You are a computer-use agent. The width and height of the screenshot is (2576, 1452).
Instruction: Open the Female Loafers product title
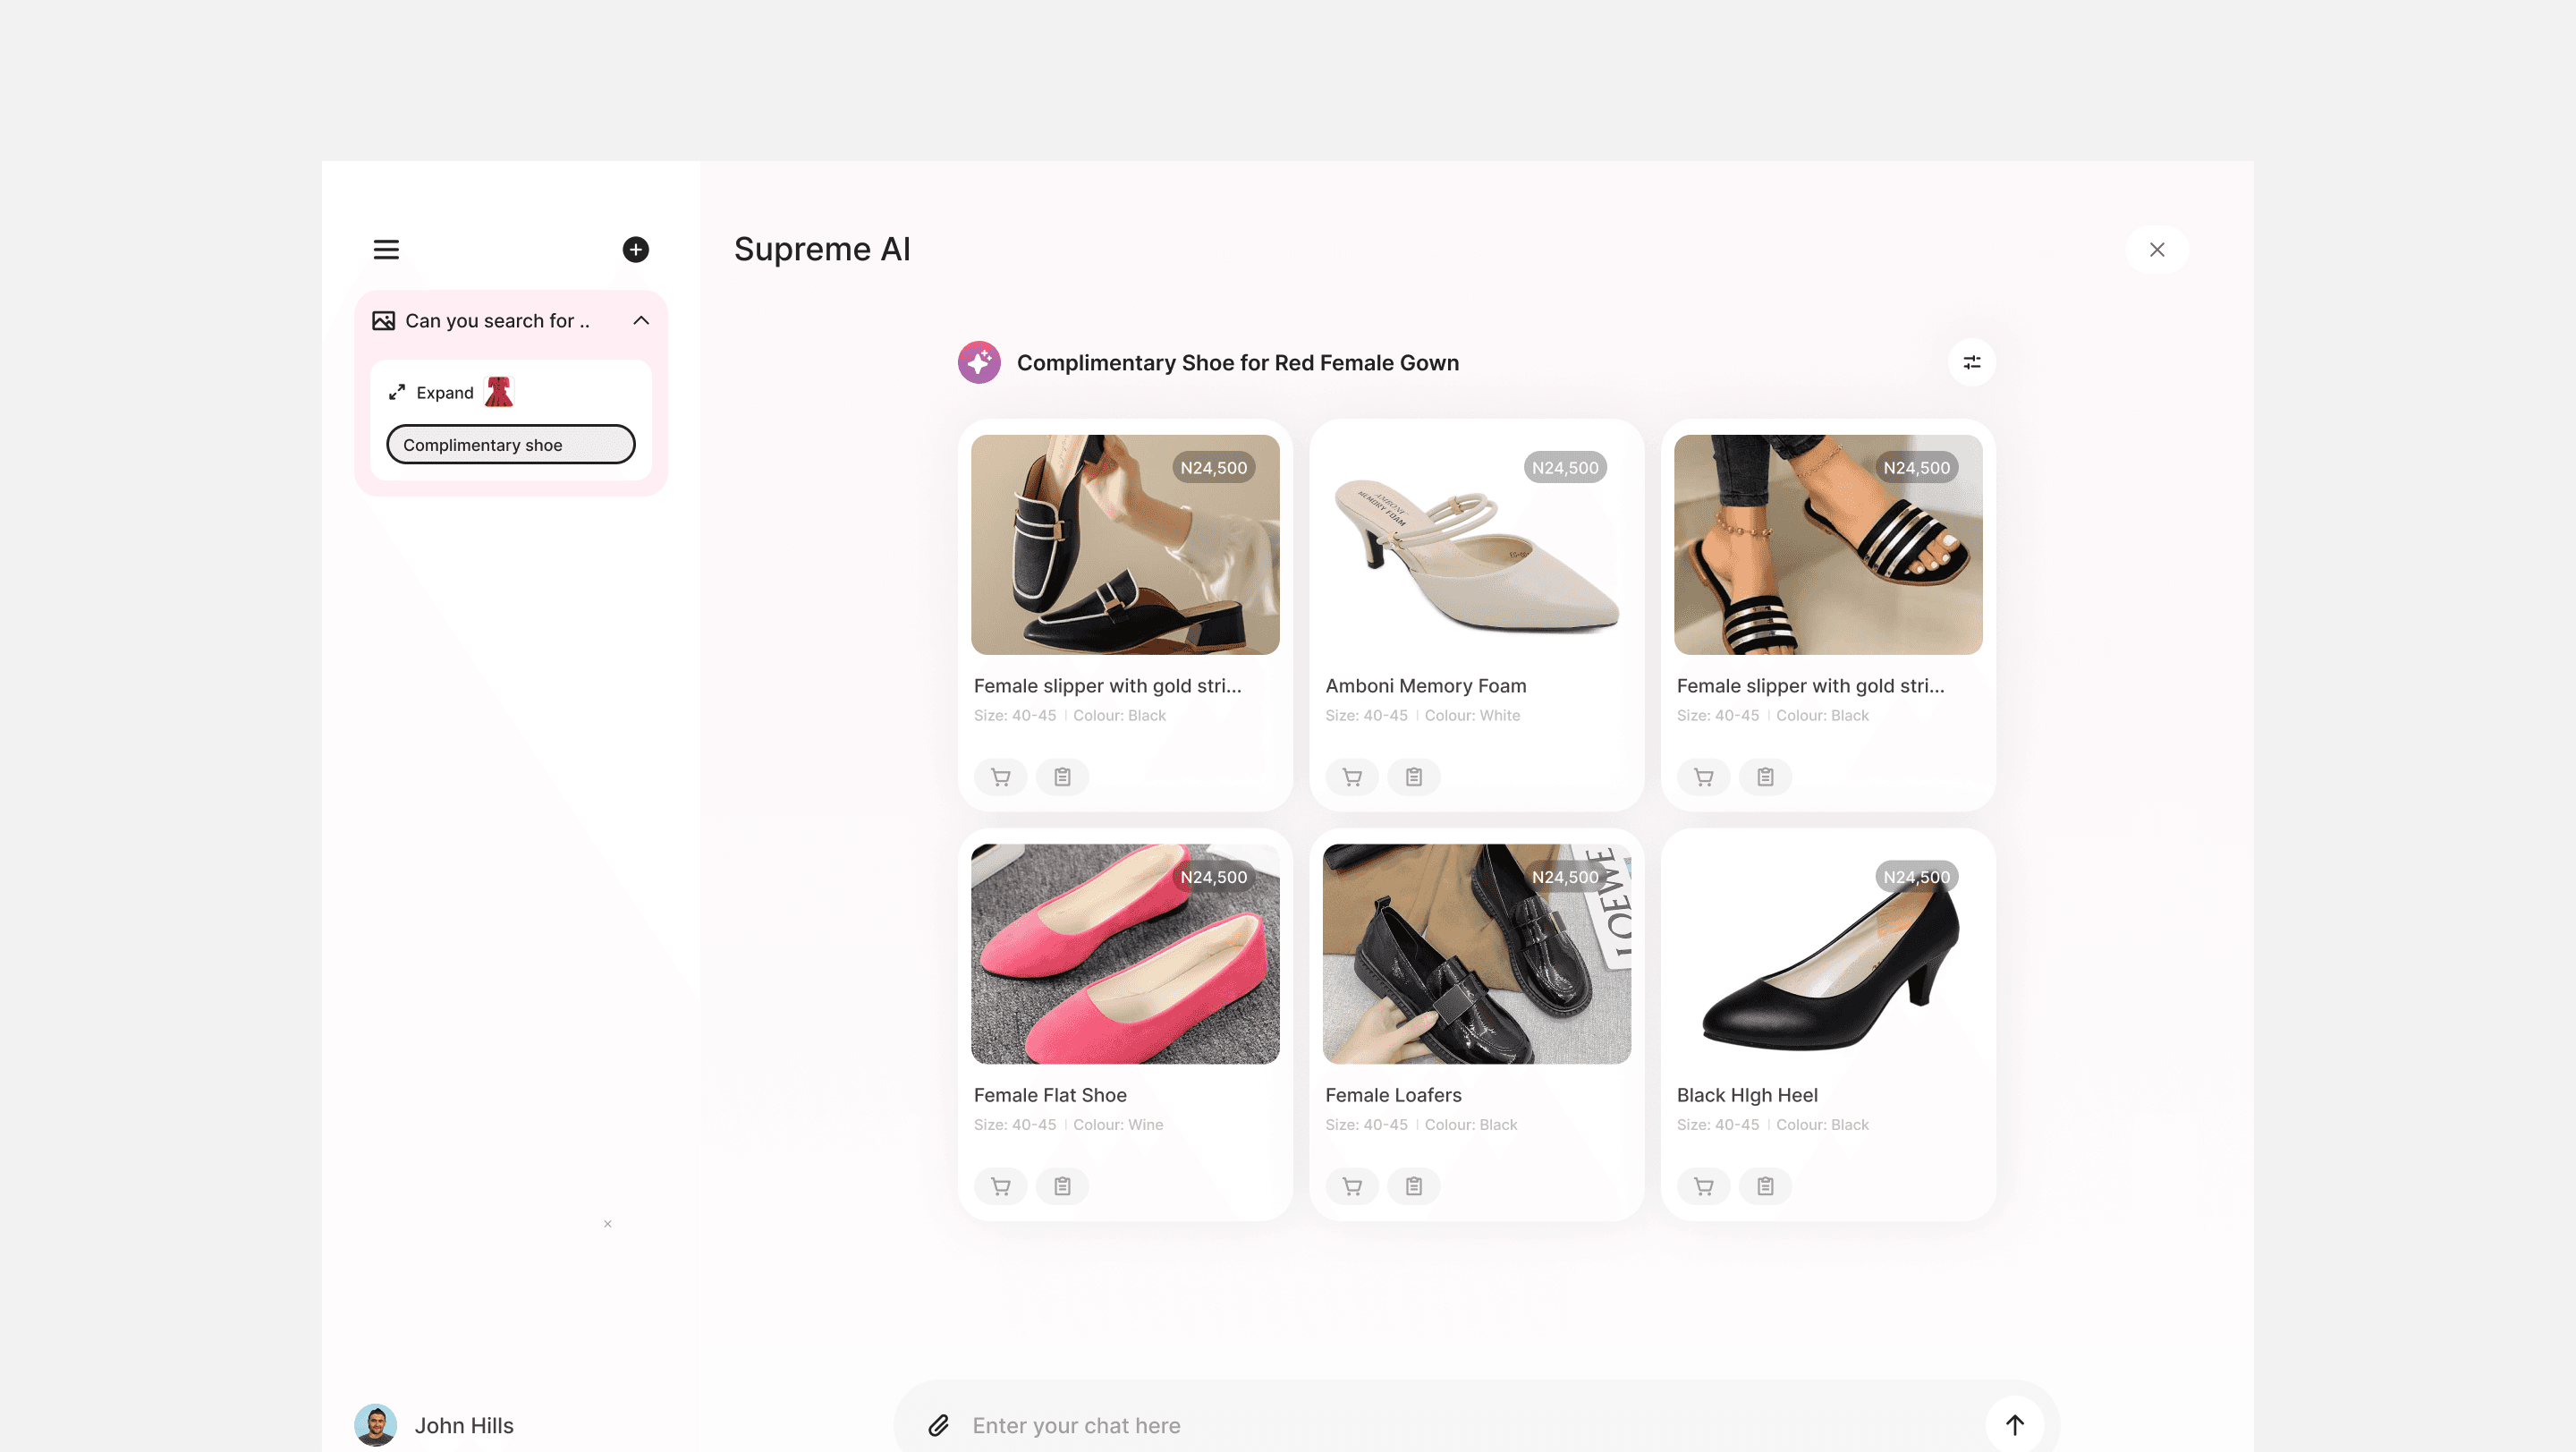[x=1393, y=1095]
